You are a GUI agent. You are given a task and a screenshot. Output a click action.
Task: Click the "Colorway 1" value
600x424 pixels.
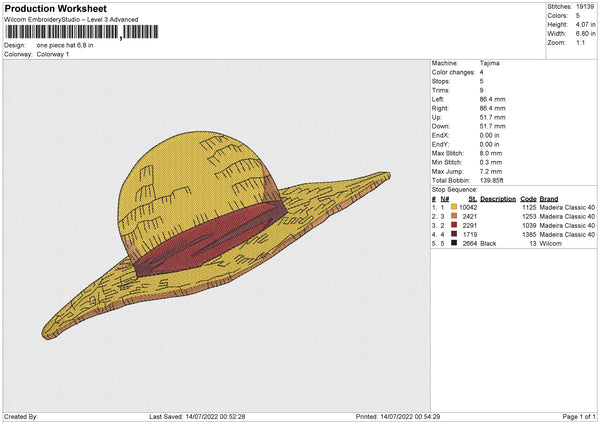point(53,54)
